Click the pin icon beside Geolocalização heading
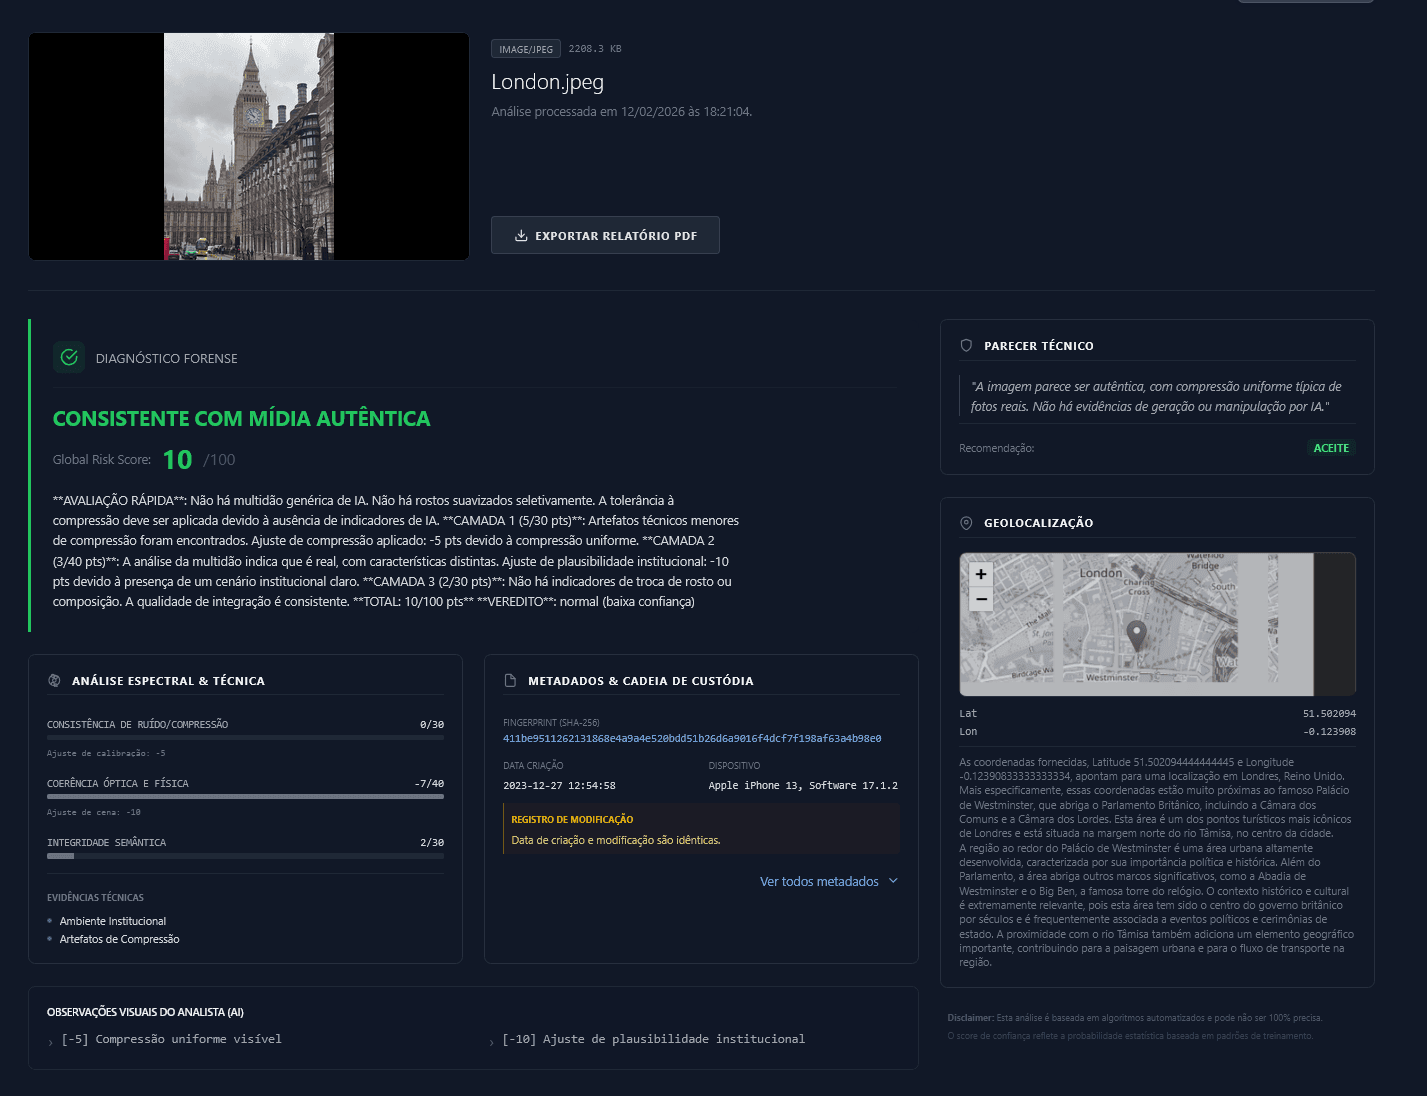1427x1096 pixels. (x=966, y=523)
